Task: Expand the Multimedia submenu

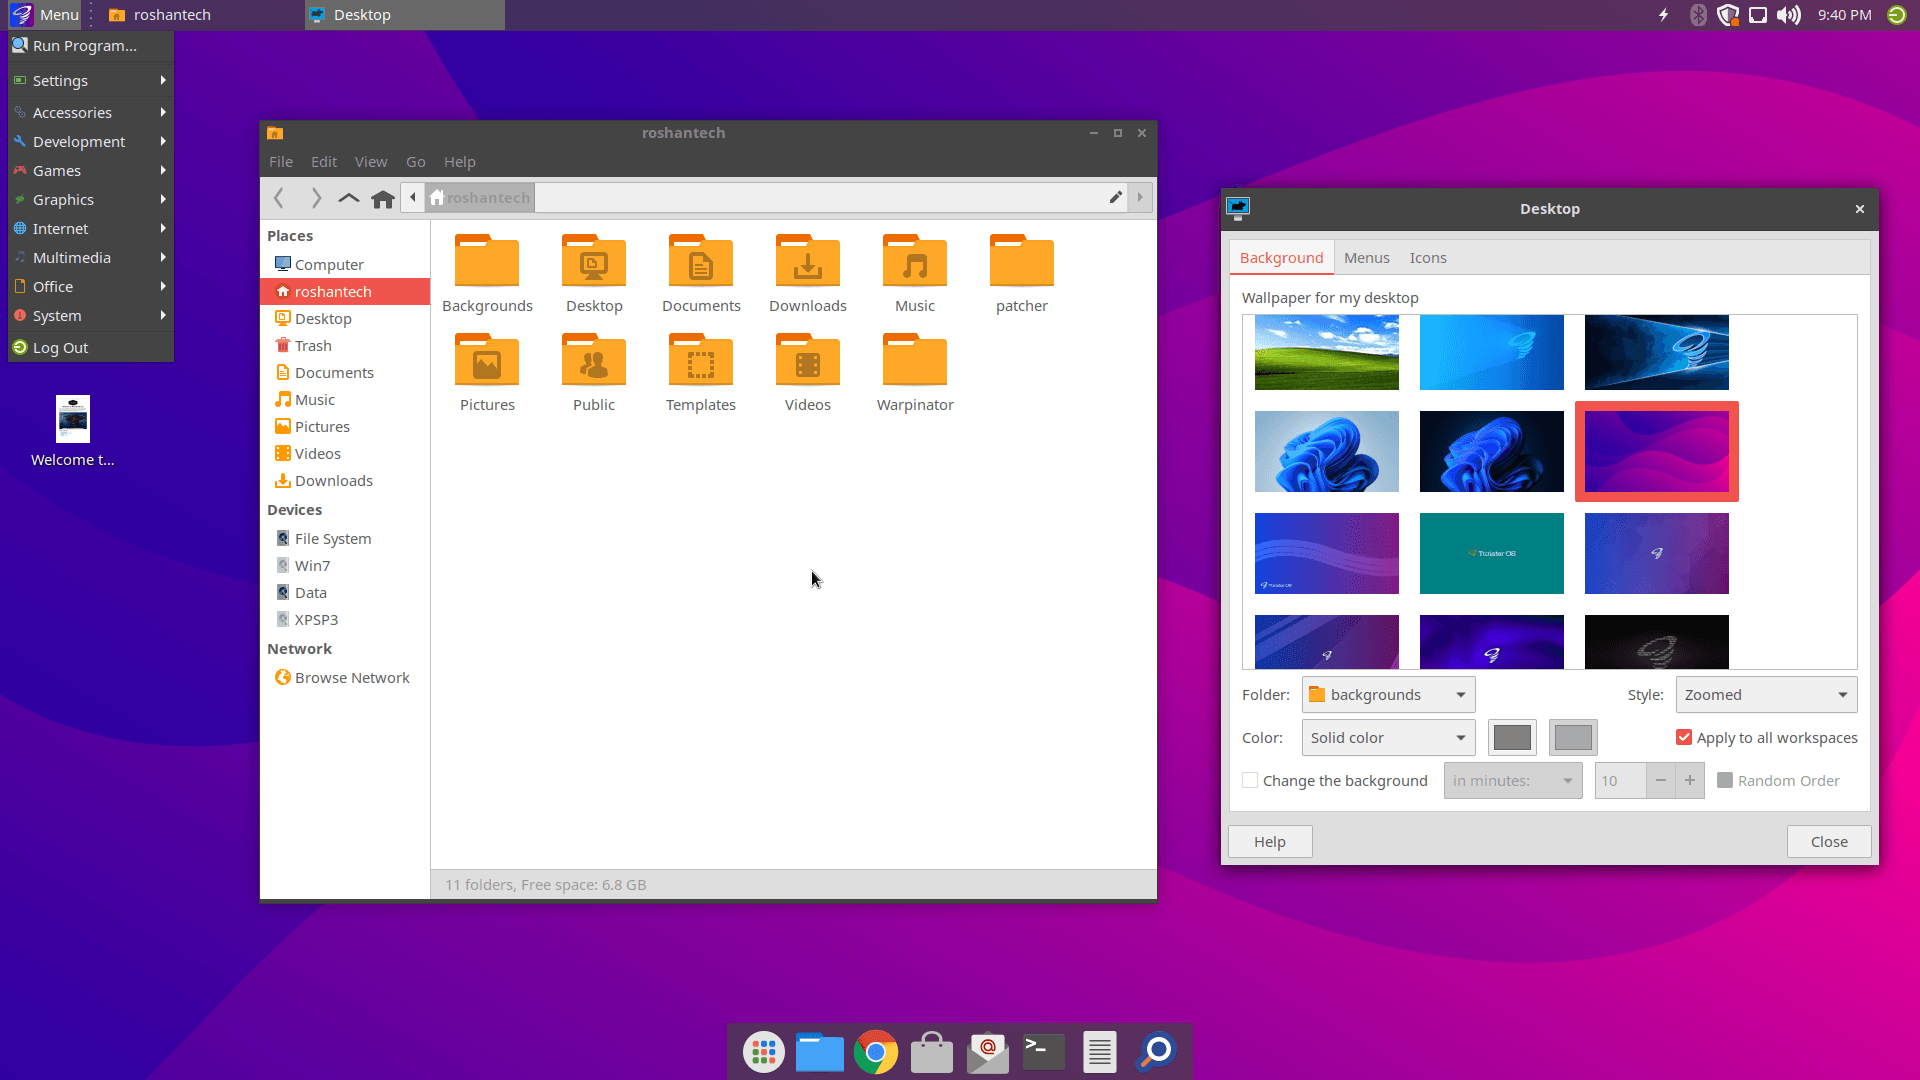Action: [x=91, y=257]
